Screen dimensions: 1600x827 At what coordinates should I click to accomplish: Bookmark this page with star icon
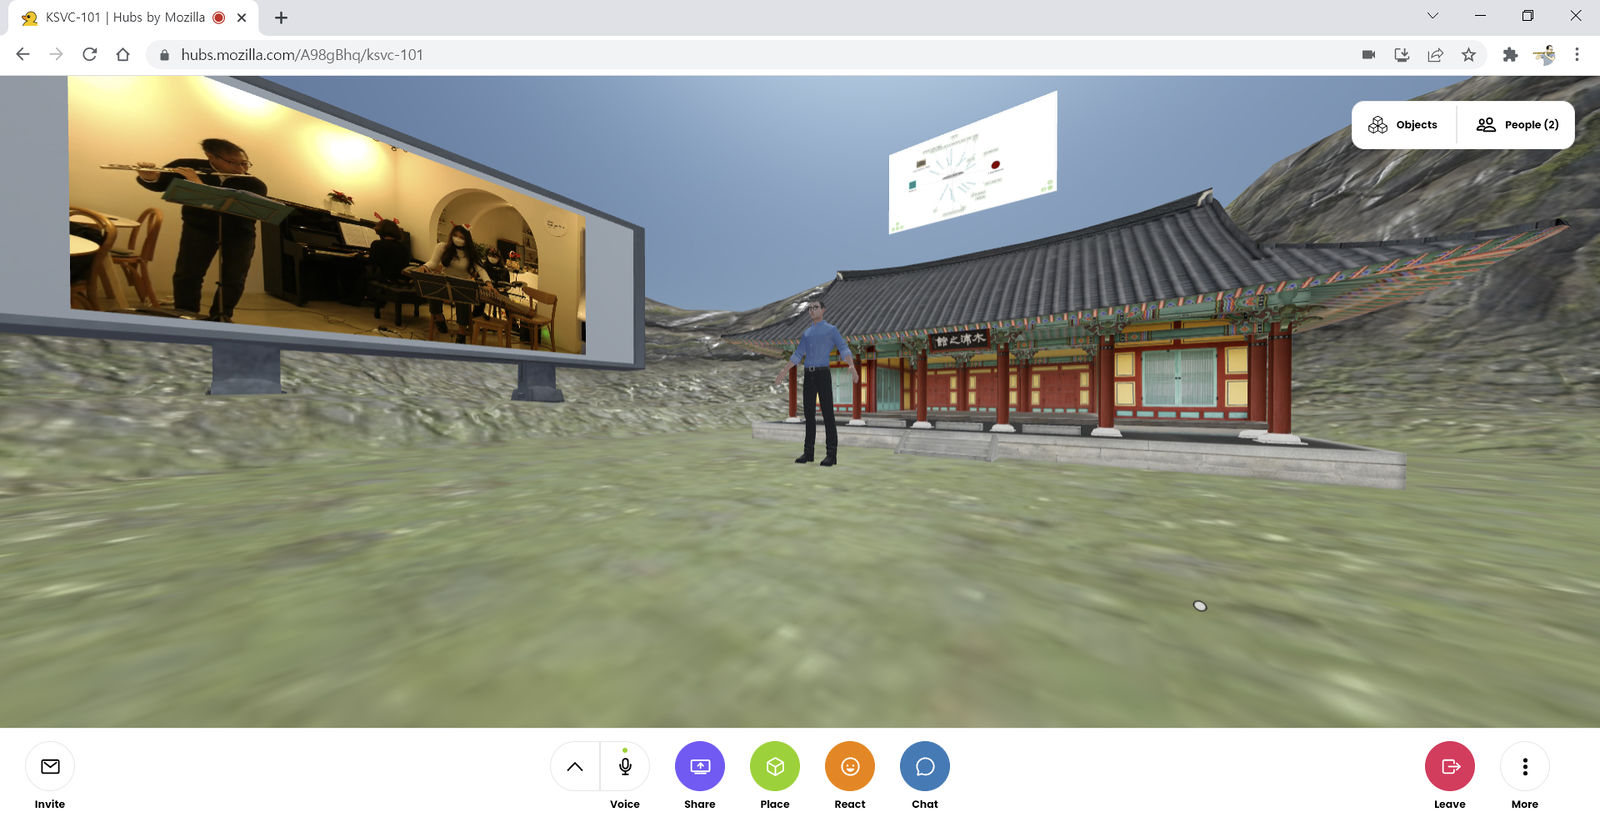[x=1468, y=55]
